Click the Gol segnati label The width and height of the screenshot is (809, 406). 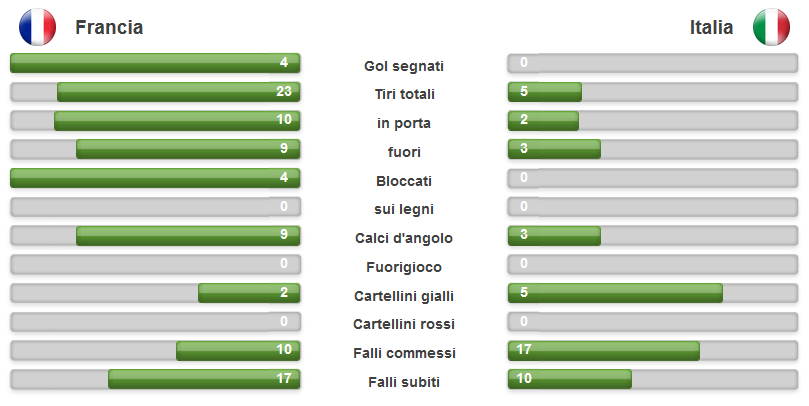(x=404, y=66)
